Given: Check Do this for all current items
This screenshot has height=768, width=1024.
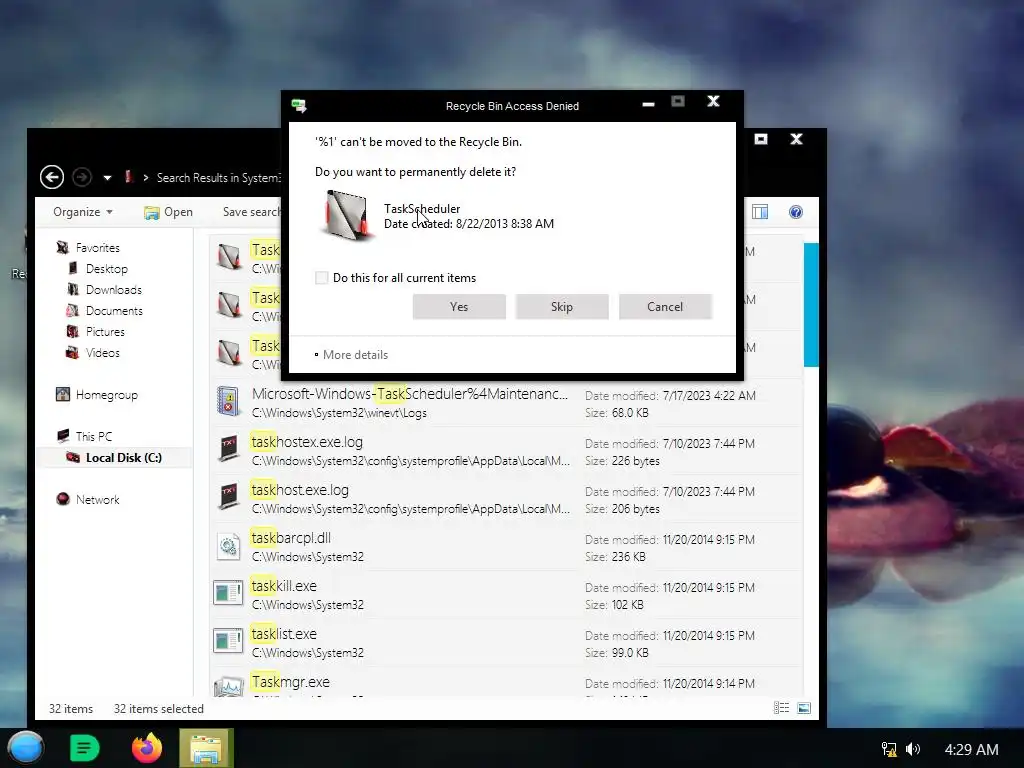Looking at the screenshot, I should point(321,278).
